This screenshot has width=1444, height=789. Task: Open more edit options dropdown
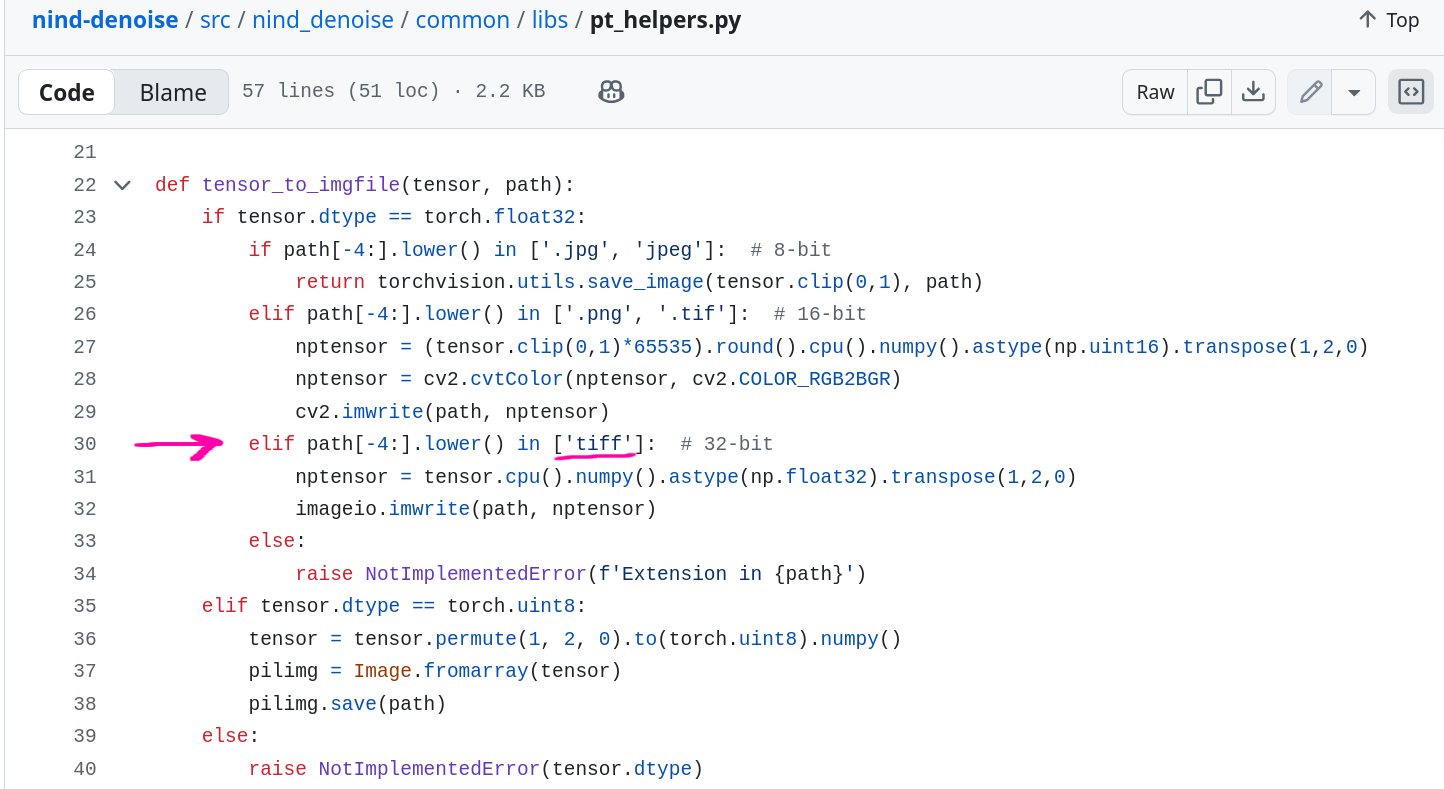point(1354,92)
